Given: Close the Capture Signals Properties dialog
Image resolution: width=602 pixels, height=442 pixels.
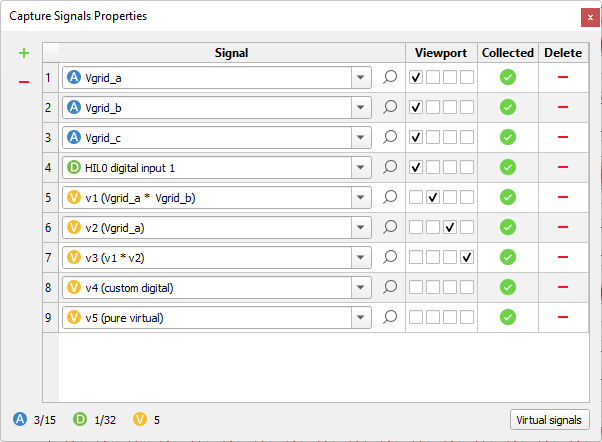Looking at the screenshot, I should click(x=587, y=17).
